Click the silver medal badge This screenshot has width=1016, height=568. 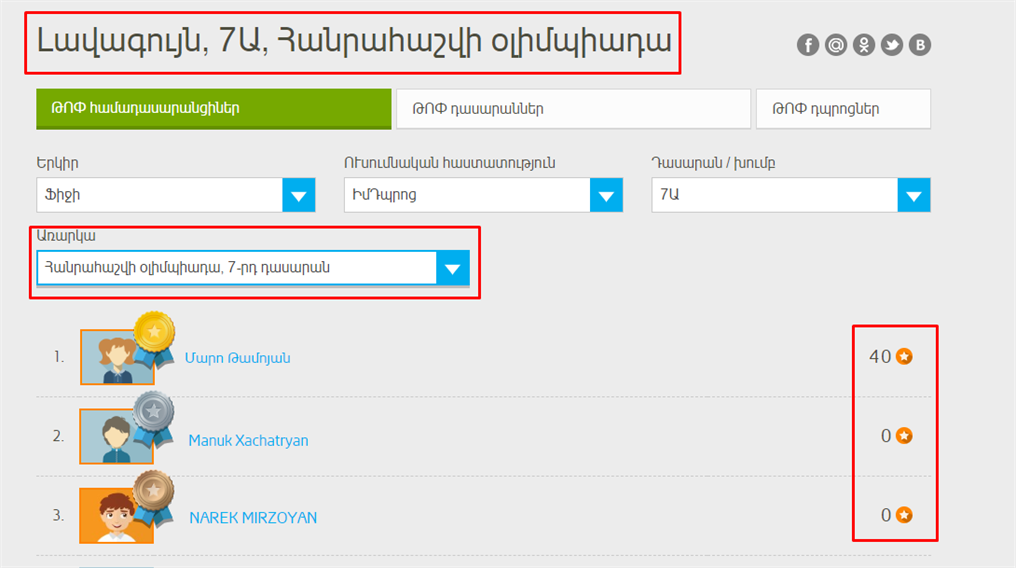(154, 418)
